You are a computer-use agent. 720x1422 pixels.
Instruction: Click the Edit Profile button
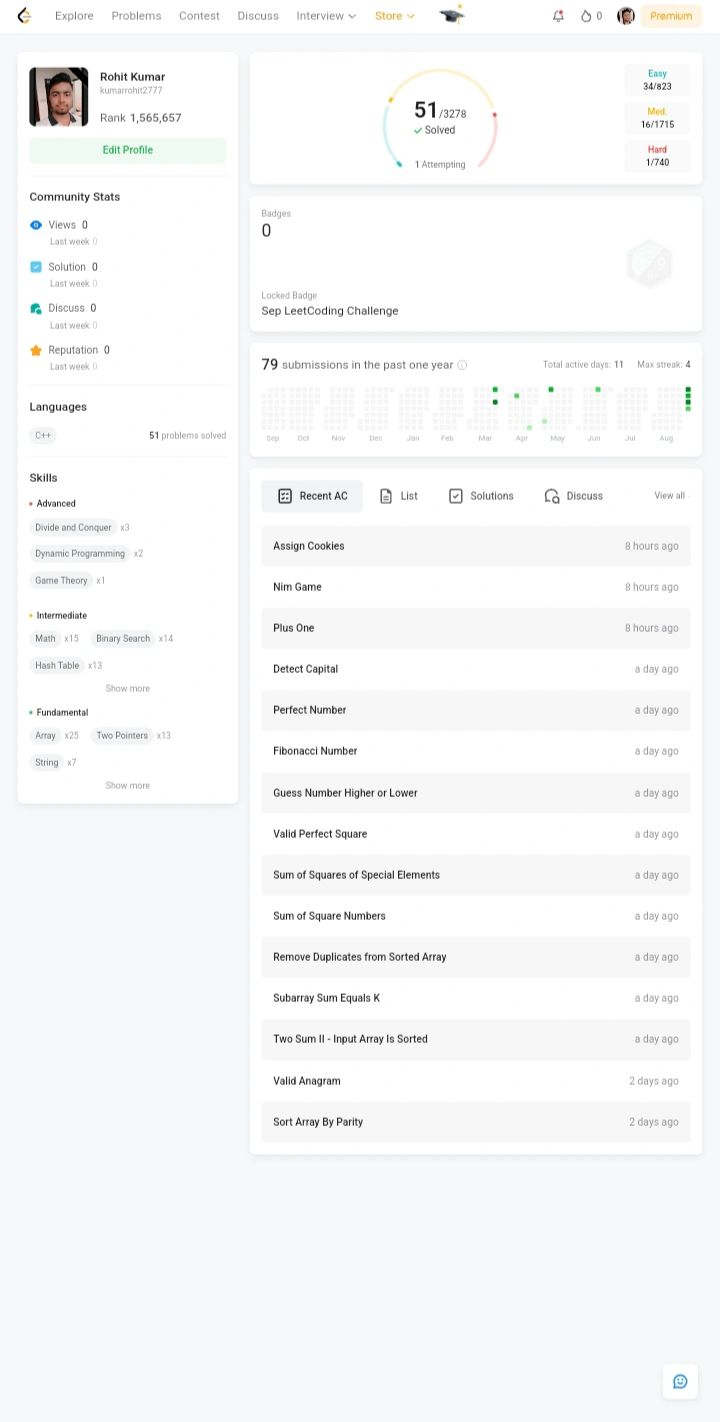(x=127, y=150)
